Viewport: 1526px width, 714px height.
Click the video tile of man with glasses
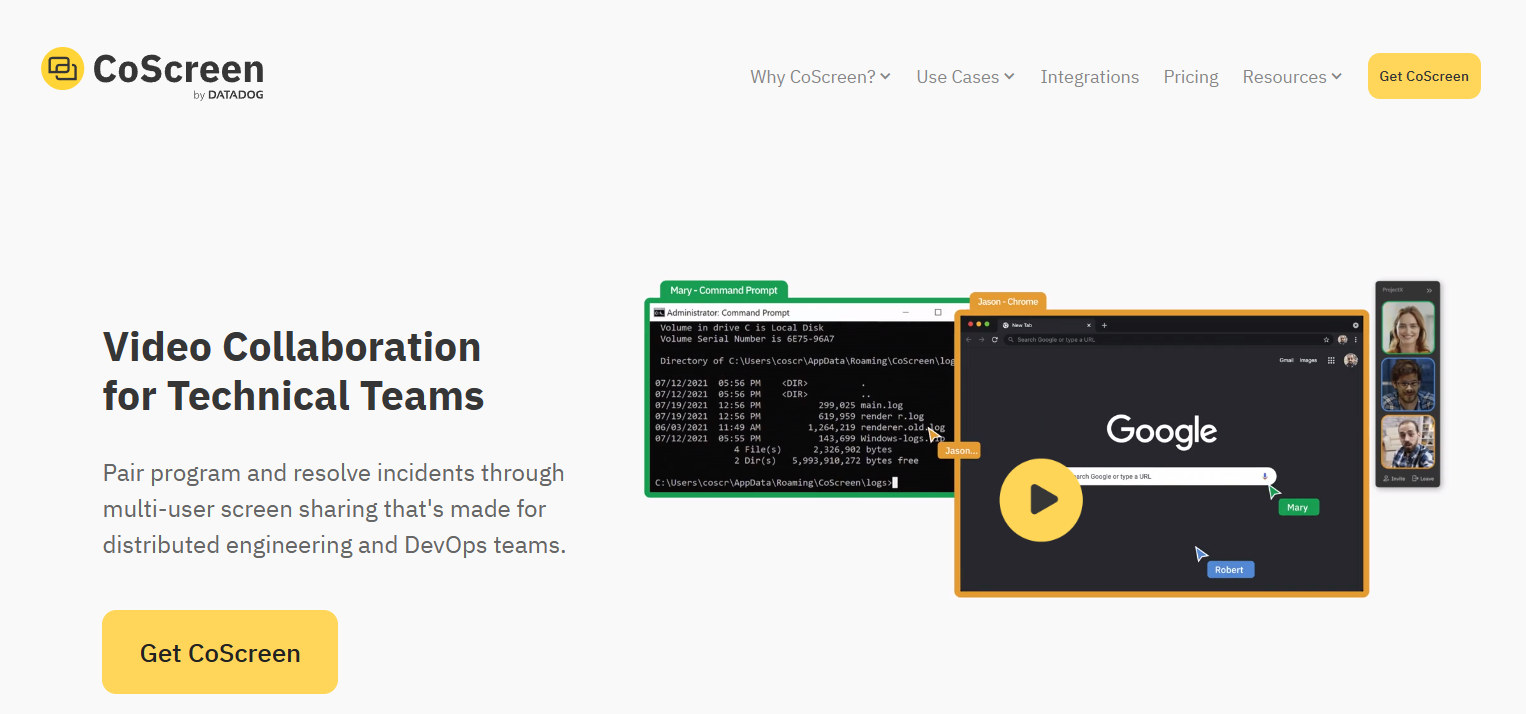1408,385
